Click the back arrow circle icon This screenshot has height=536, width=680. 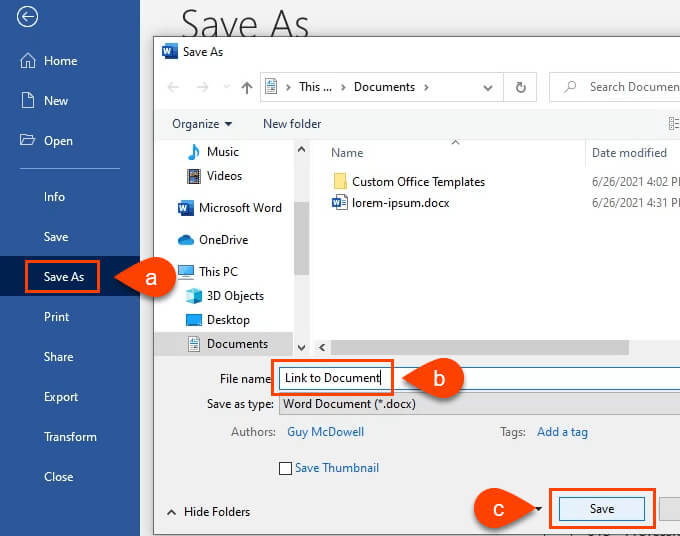pos(27,17)
